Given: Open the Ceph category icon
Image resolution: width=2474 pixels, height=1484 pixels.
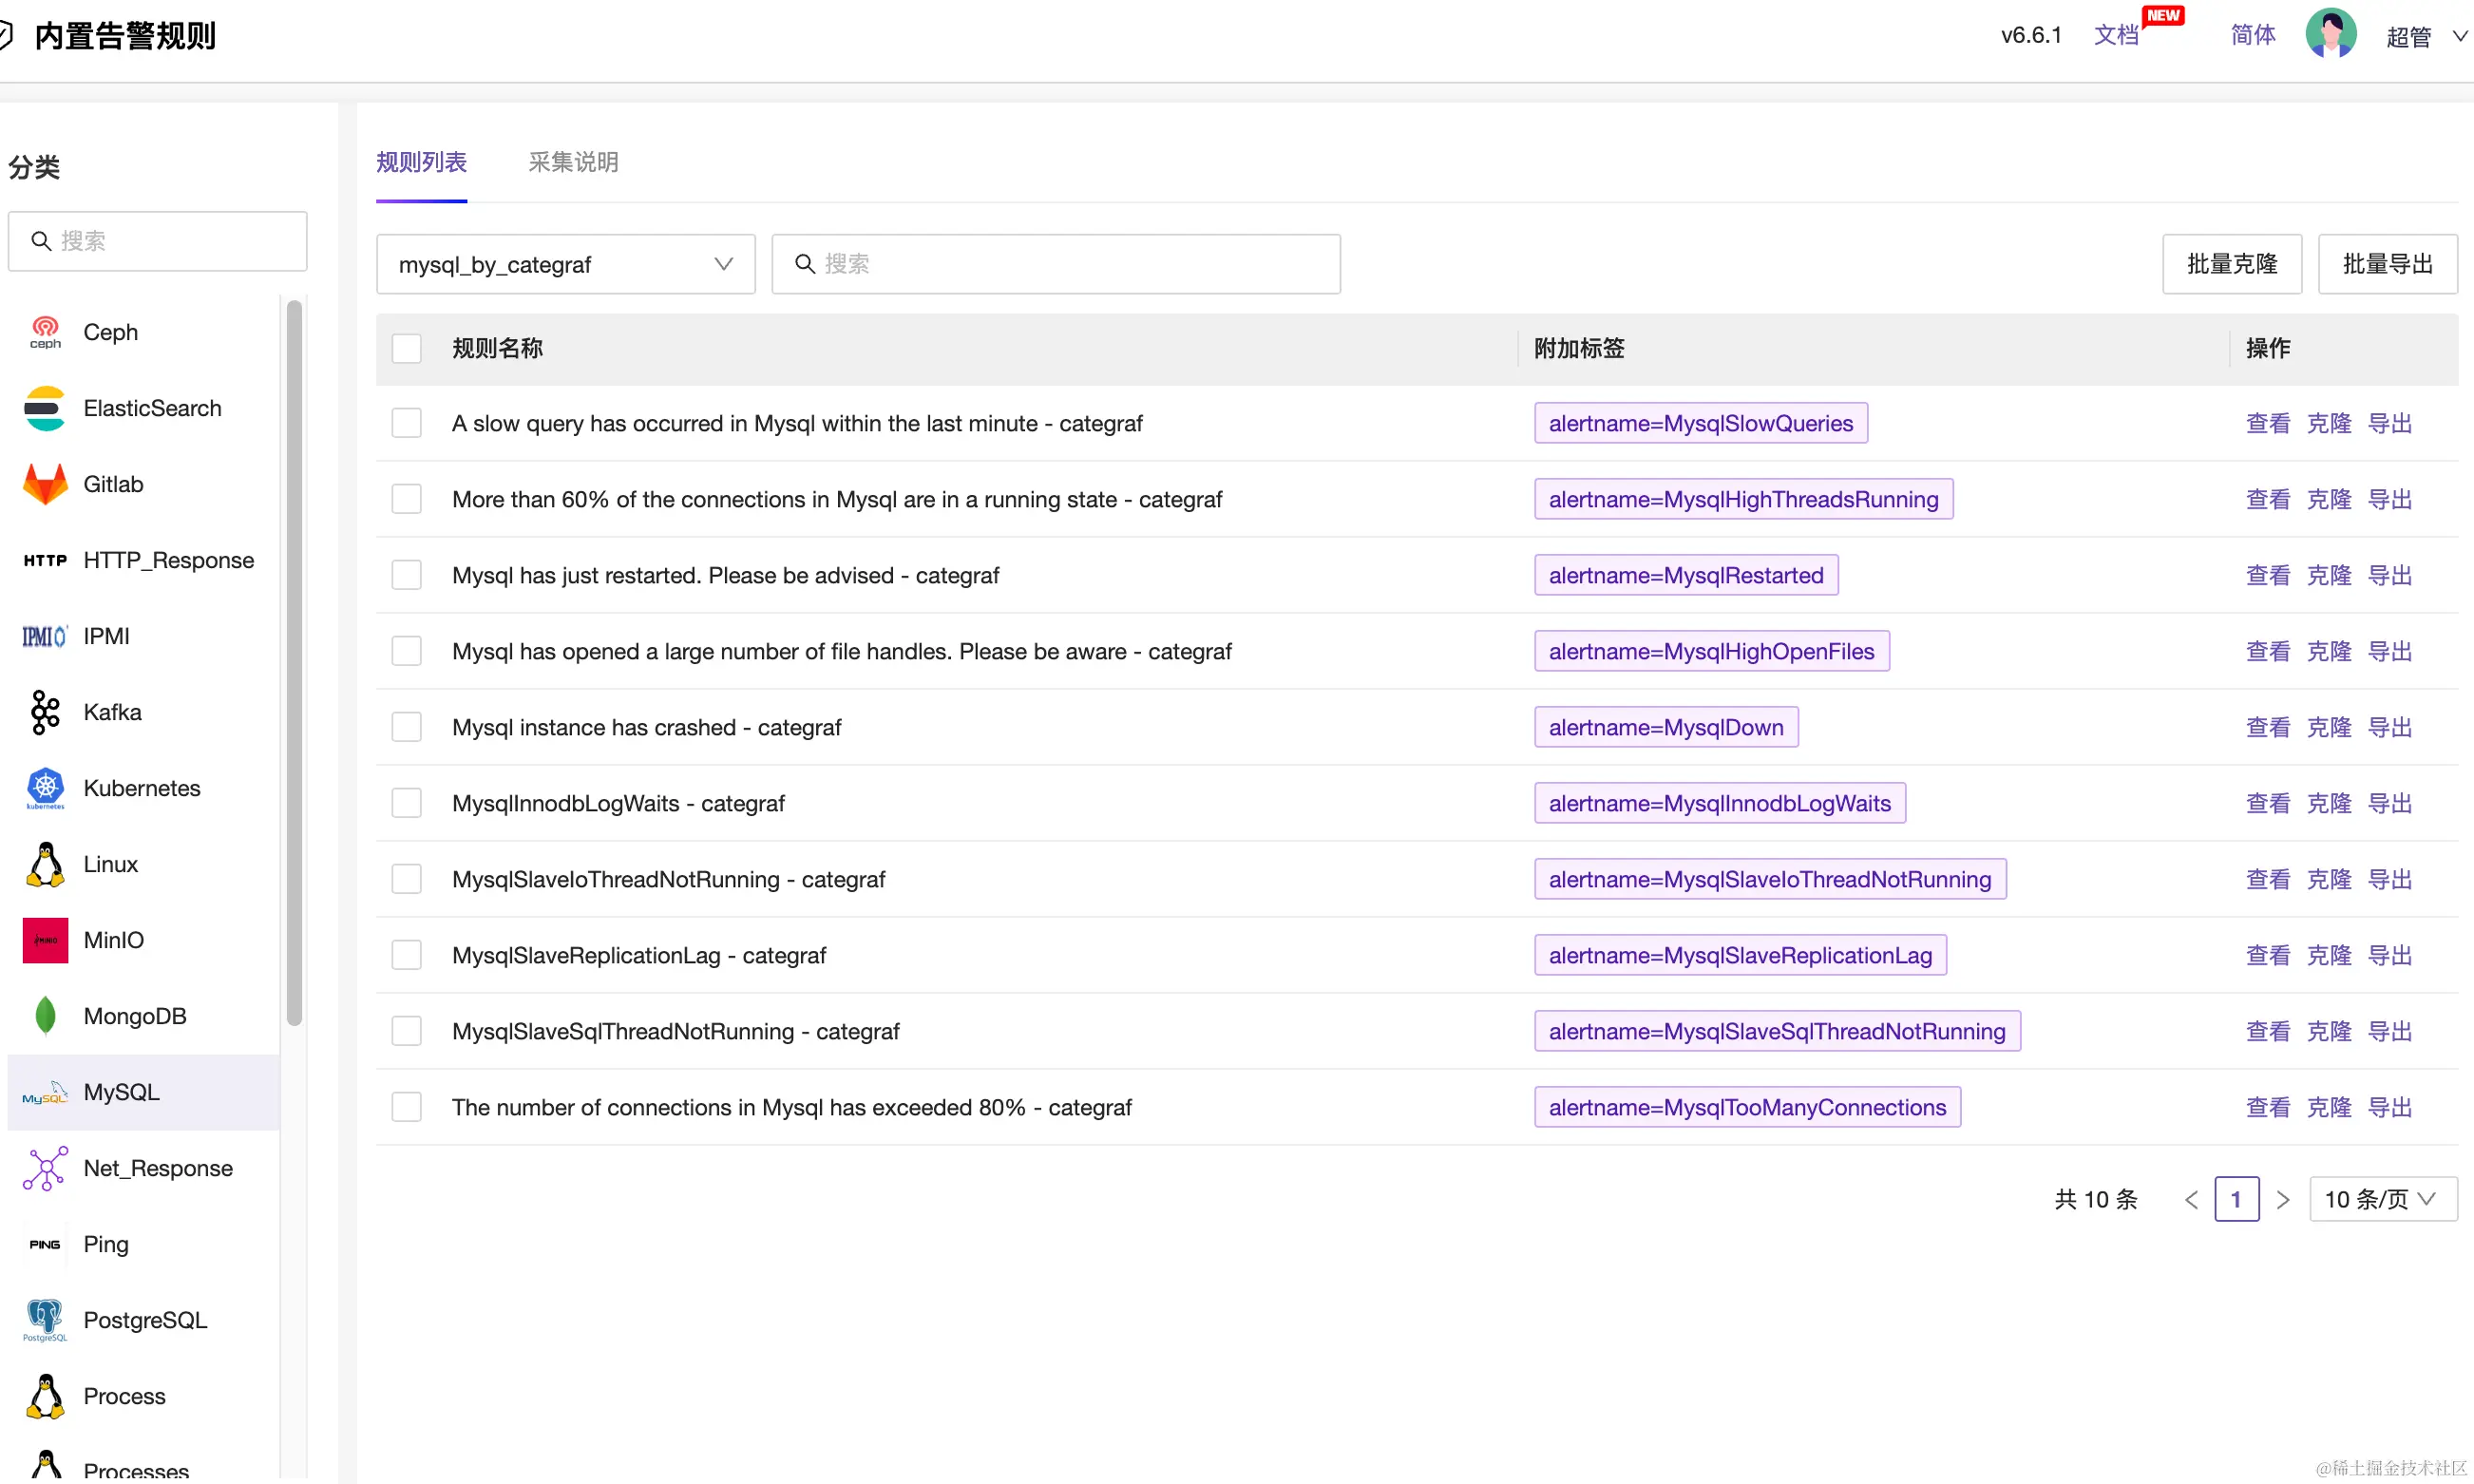Looking at the screenshot, I should [x=45, y=332].
